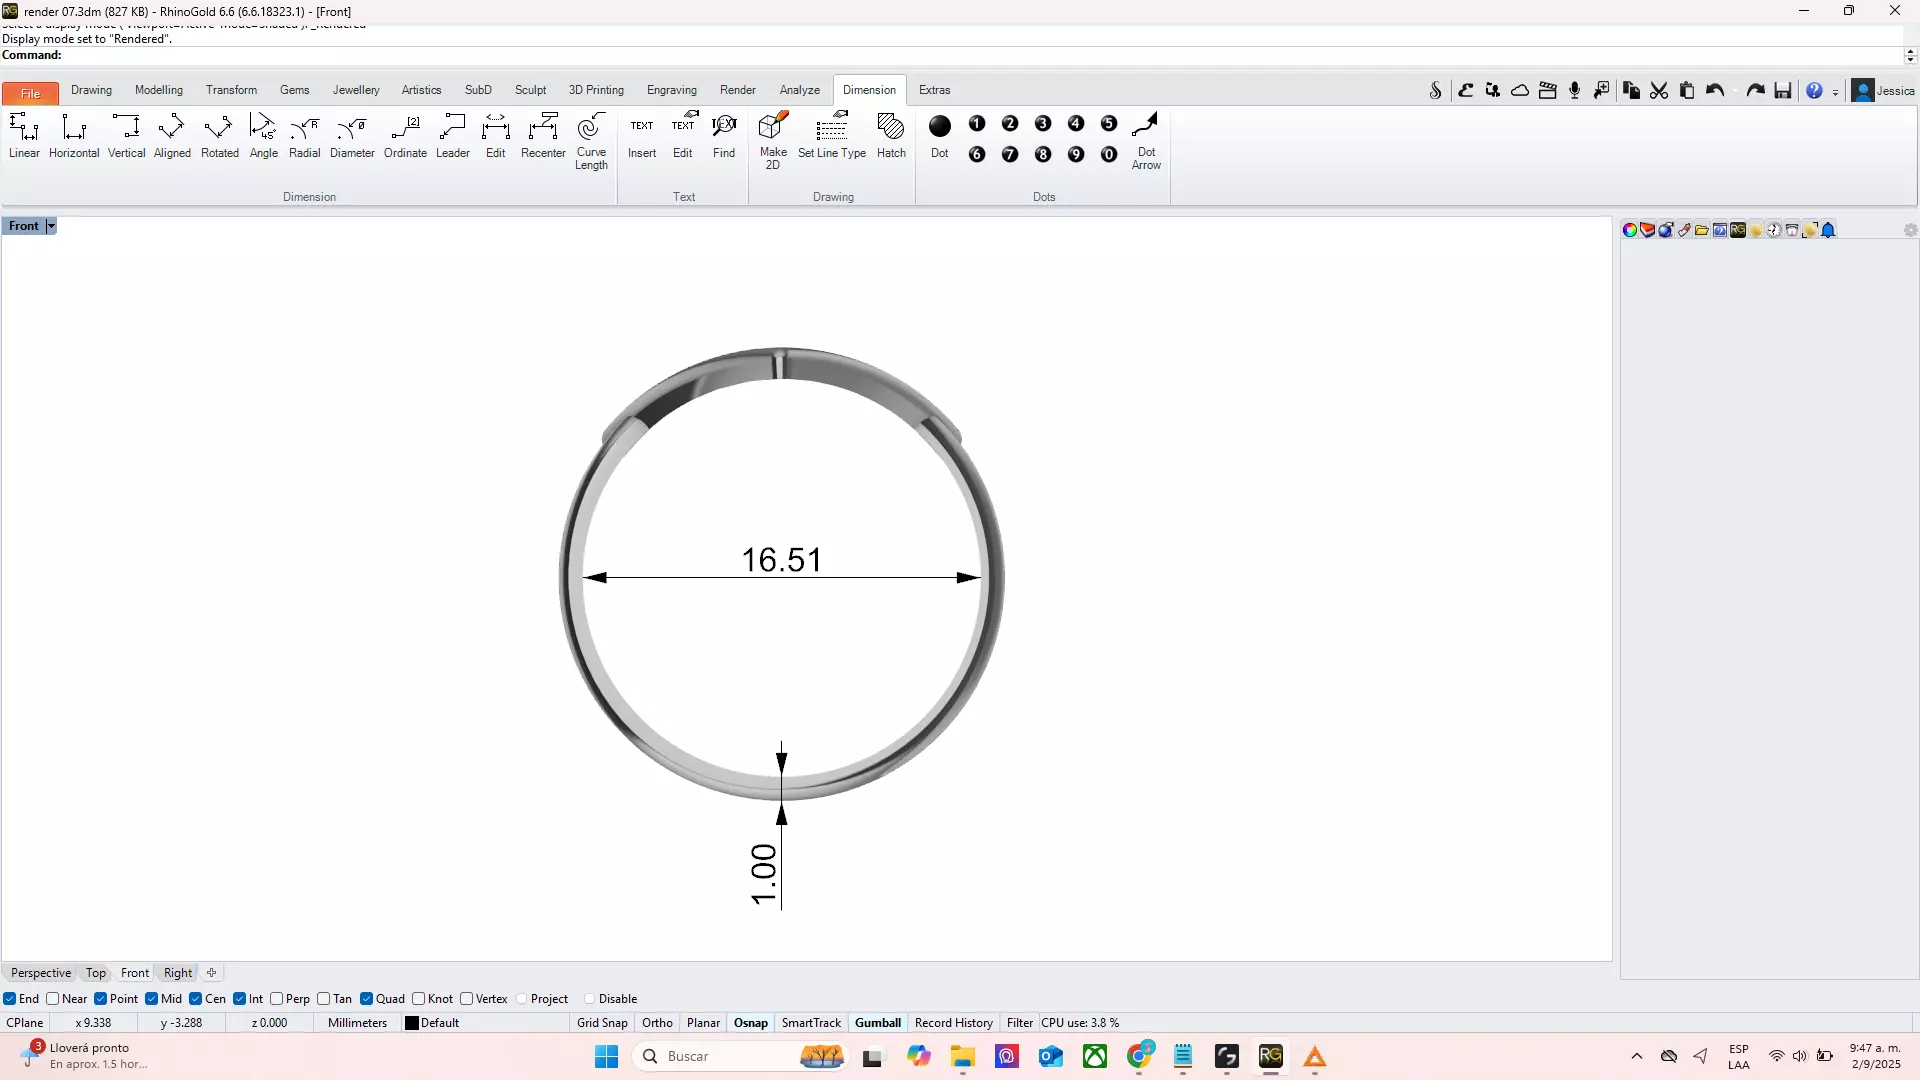Click the Diameter dimension tool
The image size is (1920, 1080).
pyautogui.click(x=352, y=135)
